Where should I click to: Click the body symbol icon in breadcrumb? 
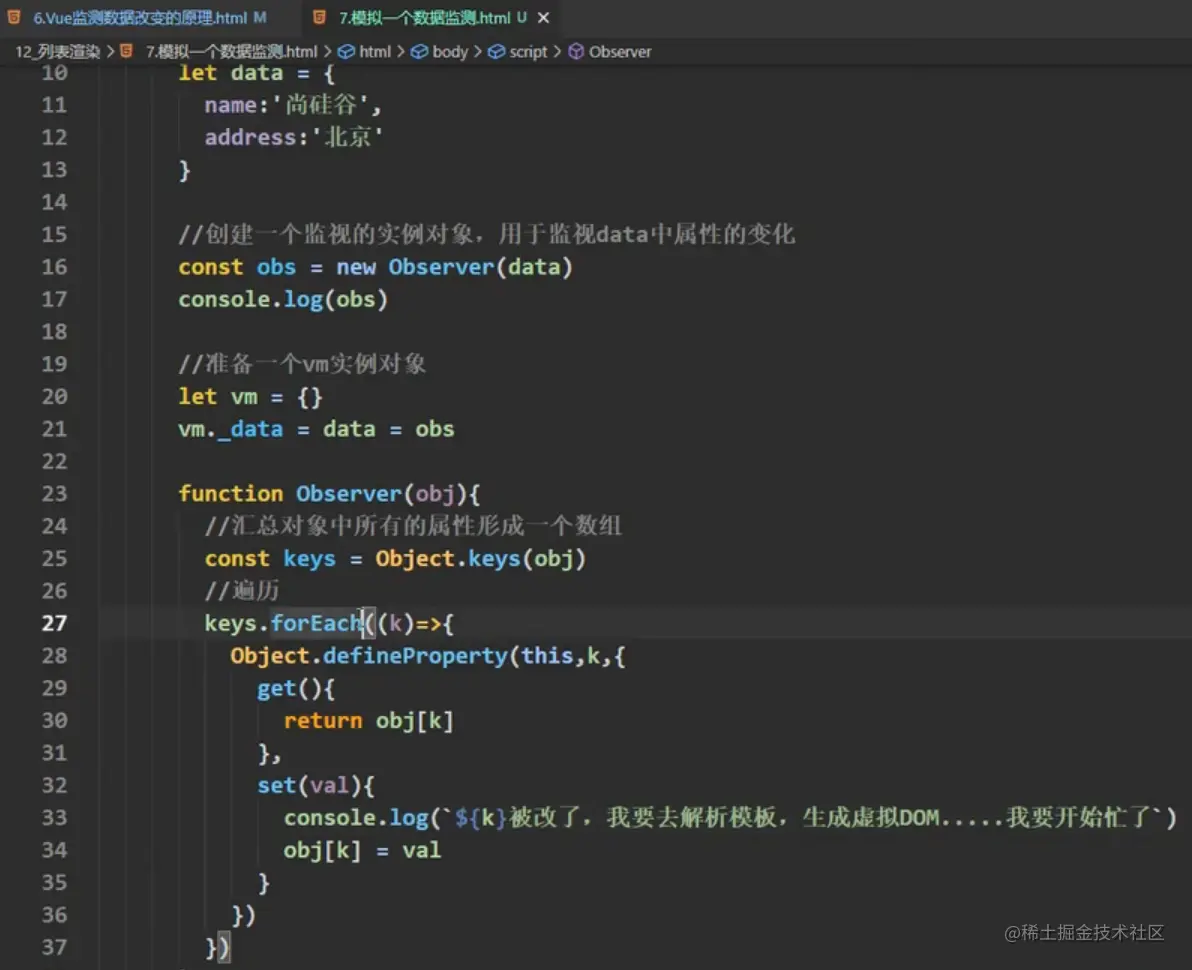[419, 52]
